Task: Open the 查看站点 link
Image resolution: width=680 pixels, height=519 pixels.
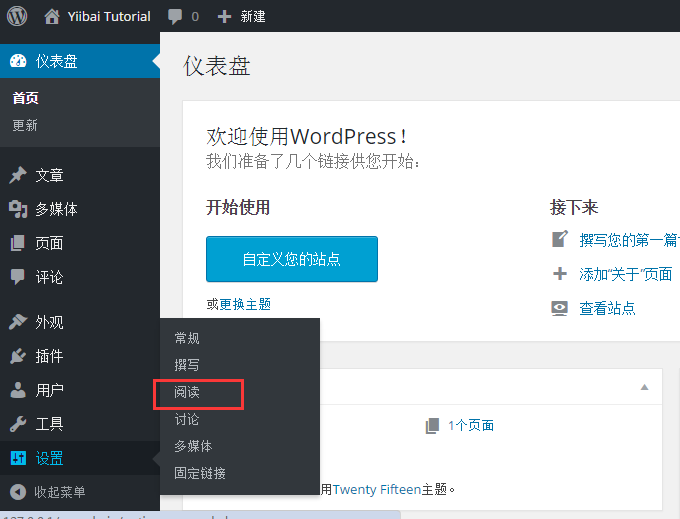Action: tap(608, 308)
